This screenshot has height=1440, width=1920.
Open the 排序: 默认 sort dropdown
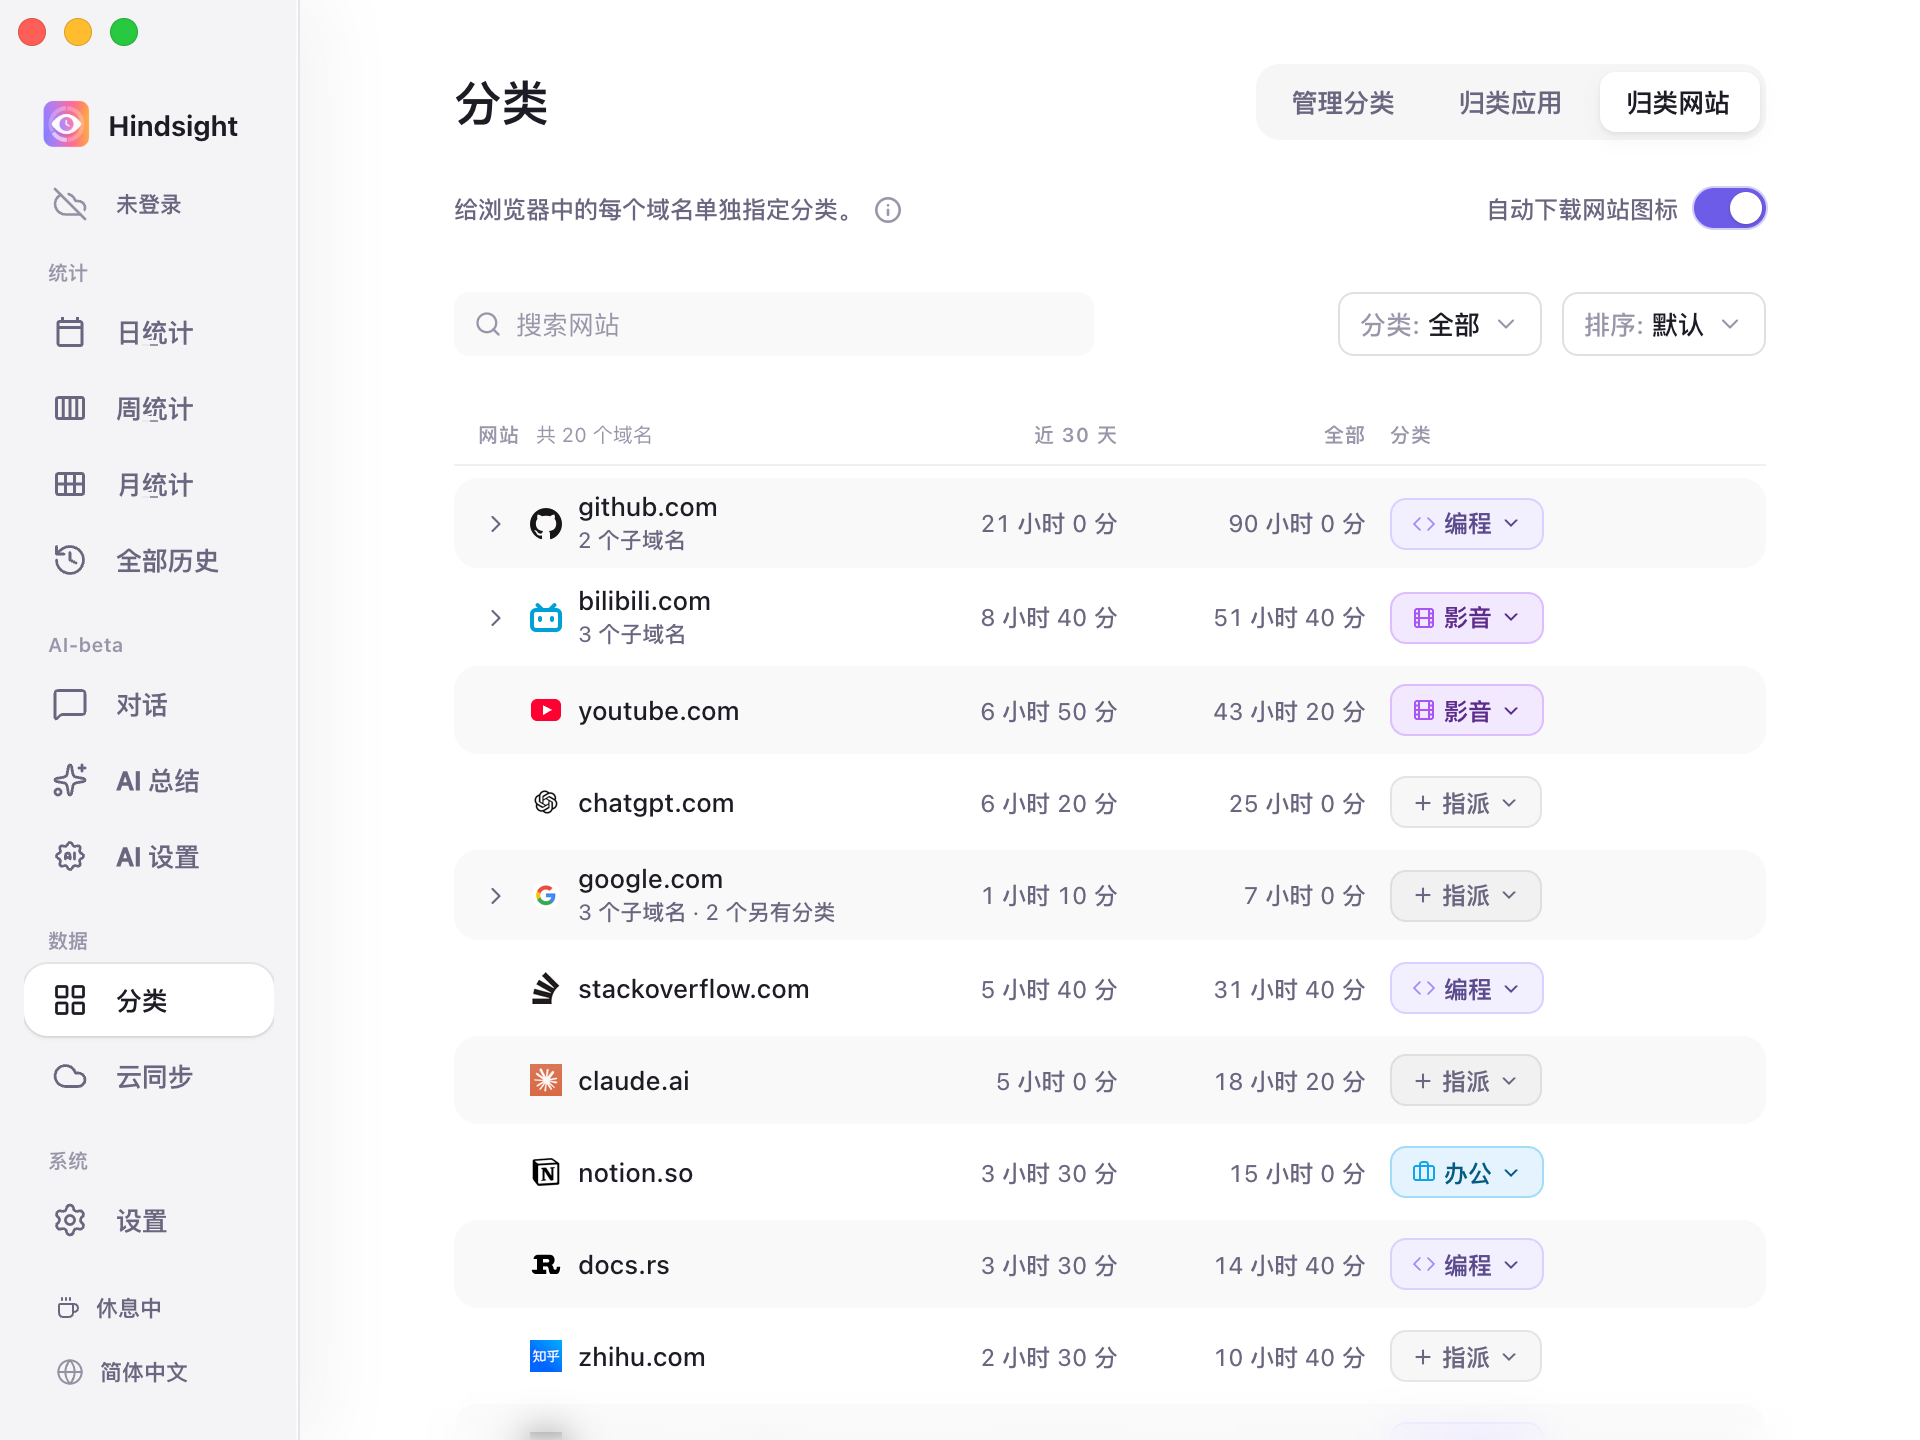[x=1664, y=324]
